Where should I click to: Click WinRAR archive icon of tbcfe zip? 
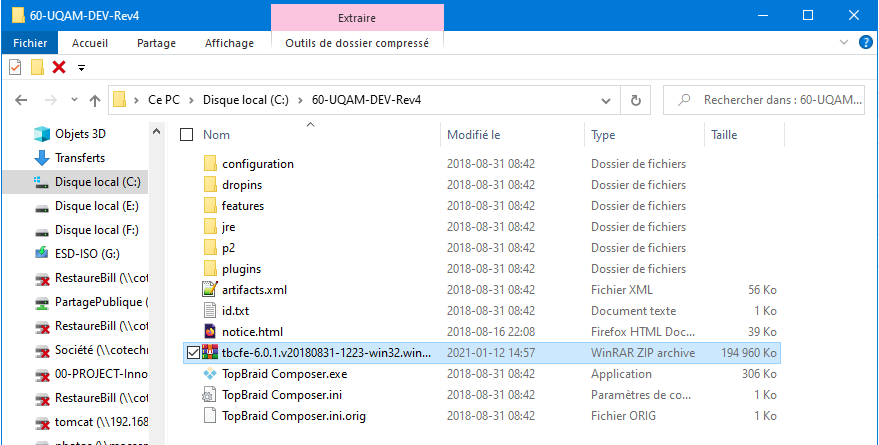[210, 353]
